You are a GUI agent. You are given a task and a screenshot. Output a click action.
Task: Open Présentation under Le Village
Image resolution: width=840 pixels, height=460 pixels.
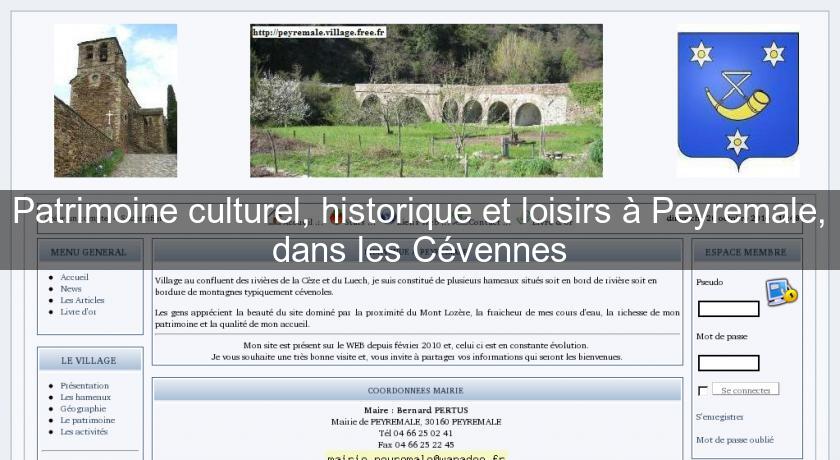pos(85,386)
